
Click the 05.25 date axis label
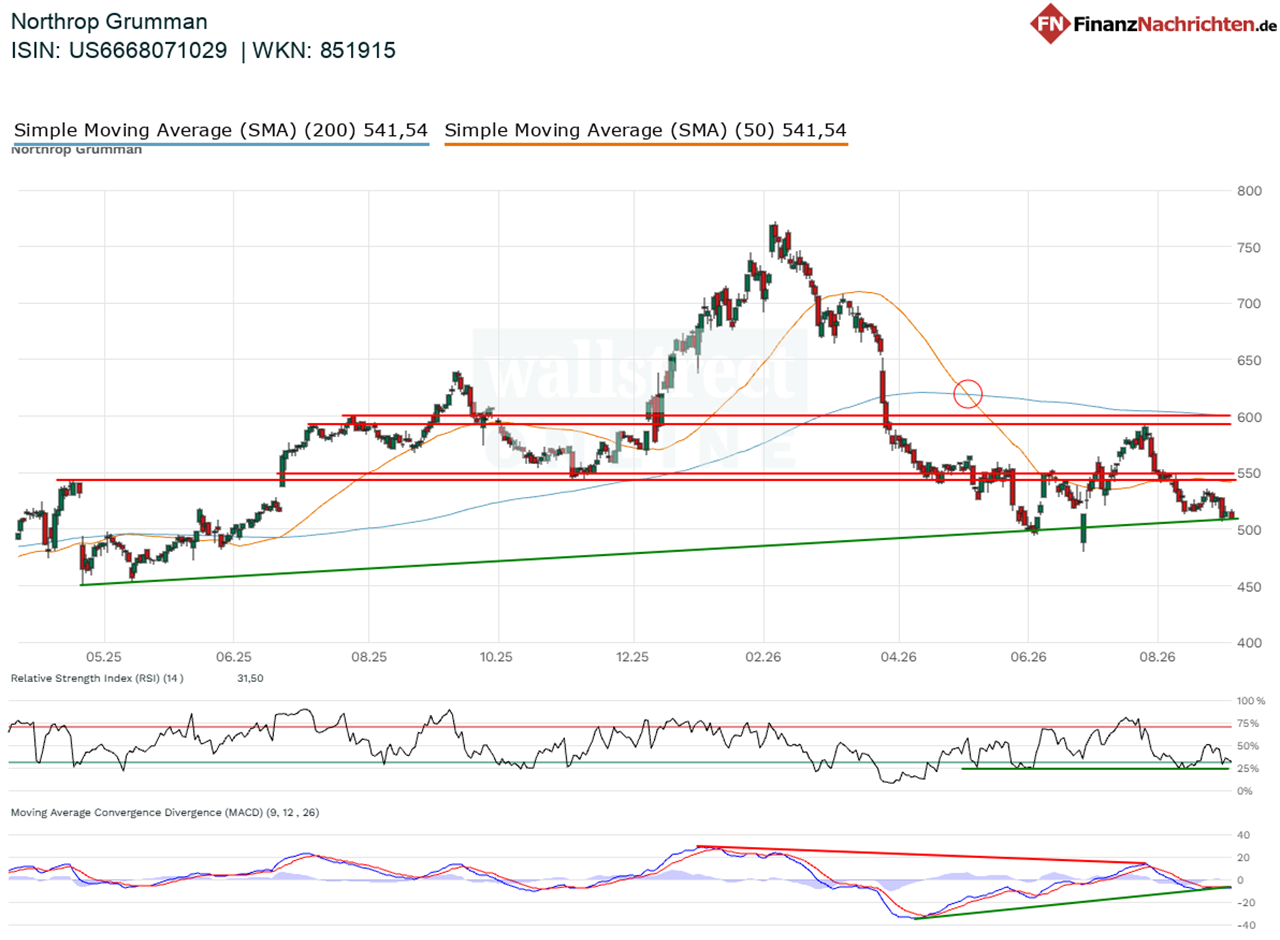[x=105, y=657]
